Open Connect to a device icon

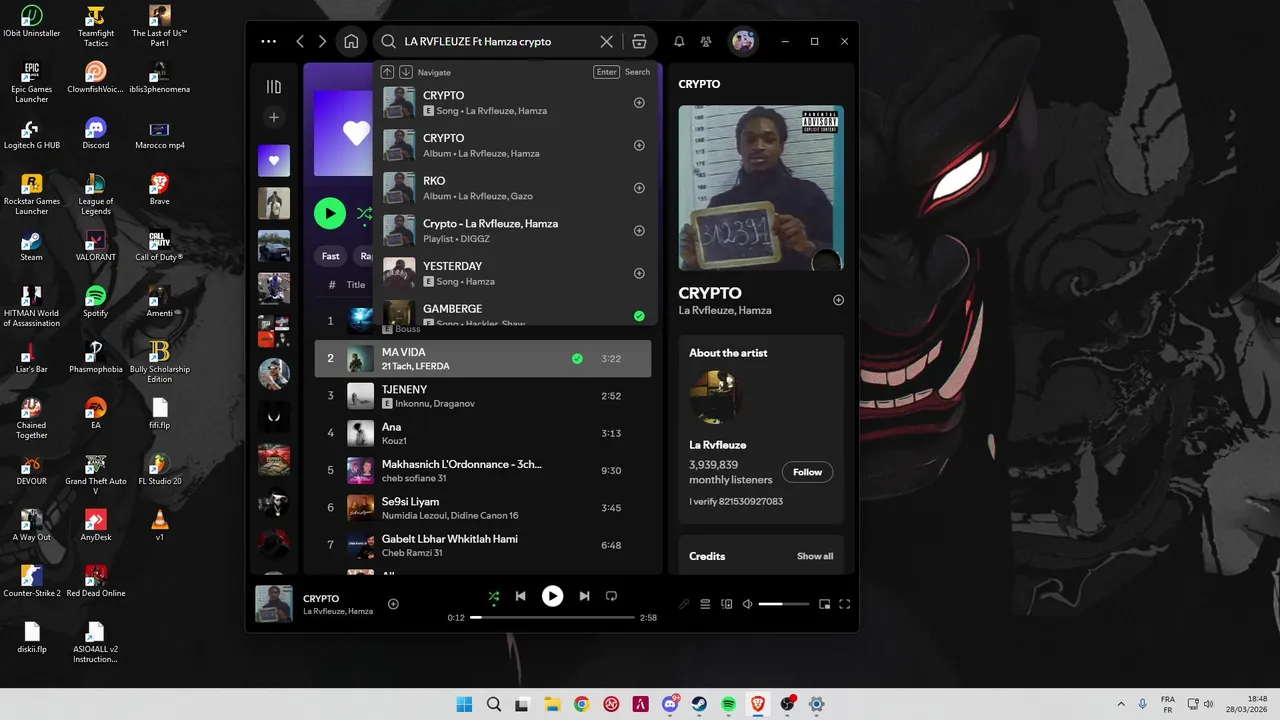click(x=727, y=604)
